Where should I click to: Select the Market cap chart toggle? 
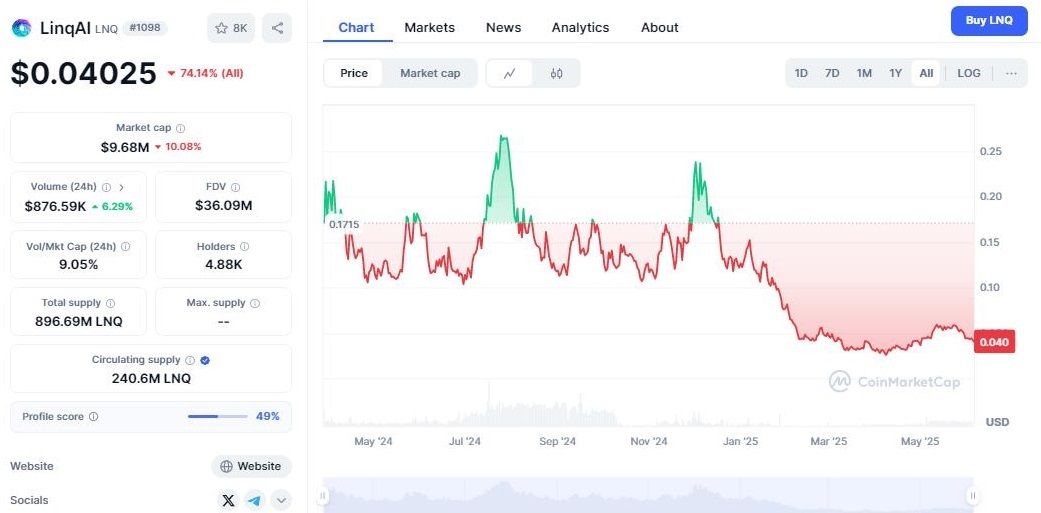coord(430,73)
